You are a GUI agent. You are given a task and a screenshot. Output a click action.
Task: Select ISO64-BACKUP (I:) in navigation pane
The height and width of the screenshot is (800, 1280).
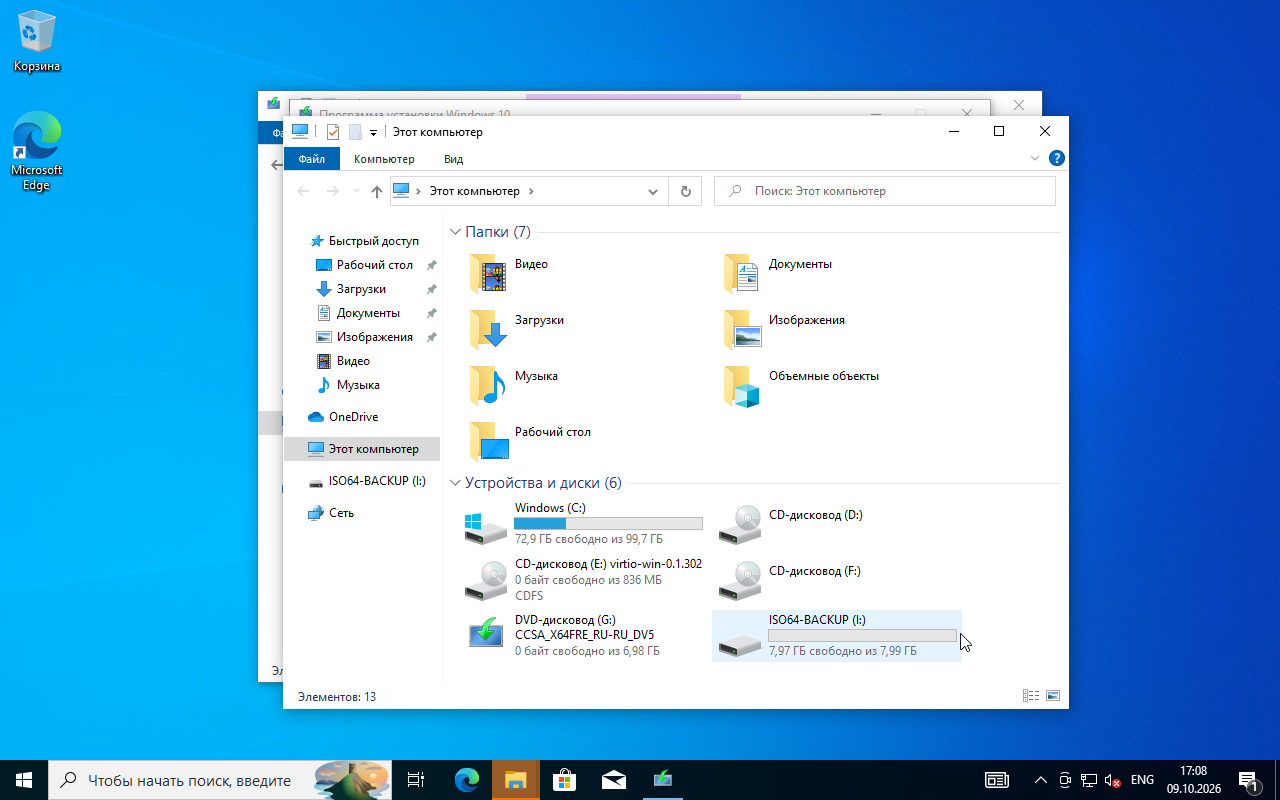(377, 481)
